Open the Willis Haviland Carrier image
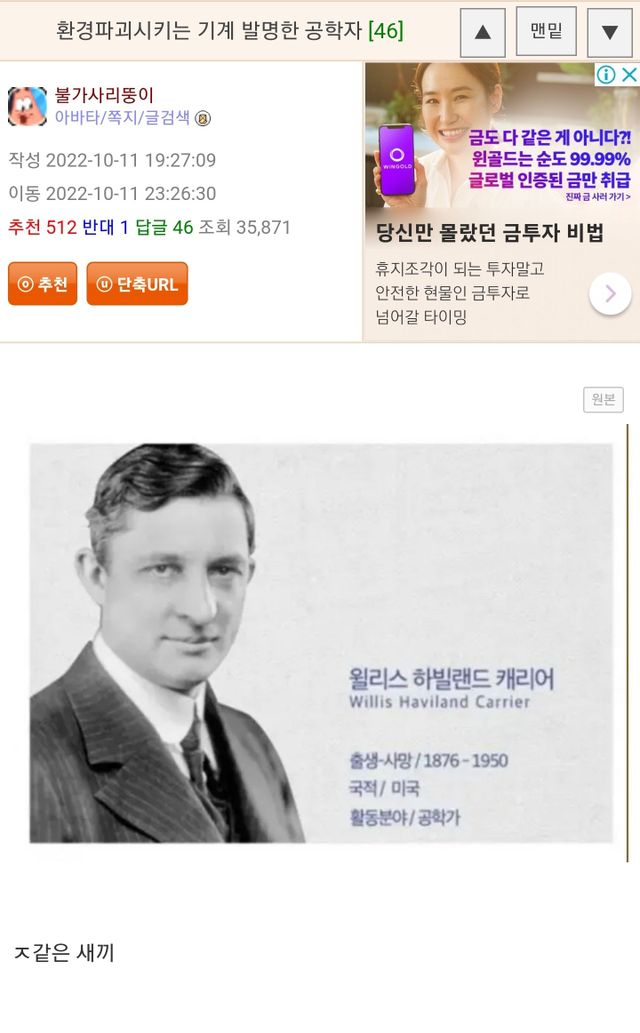640x1033 pixels. 322,643
